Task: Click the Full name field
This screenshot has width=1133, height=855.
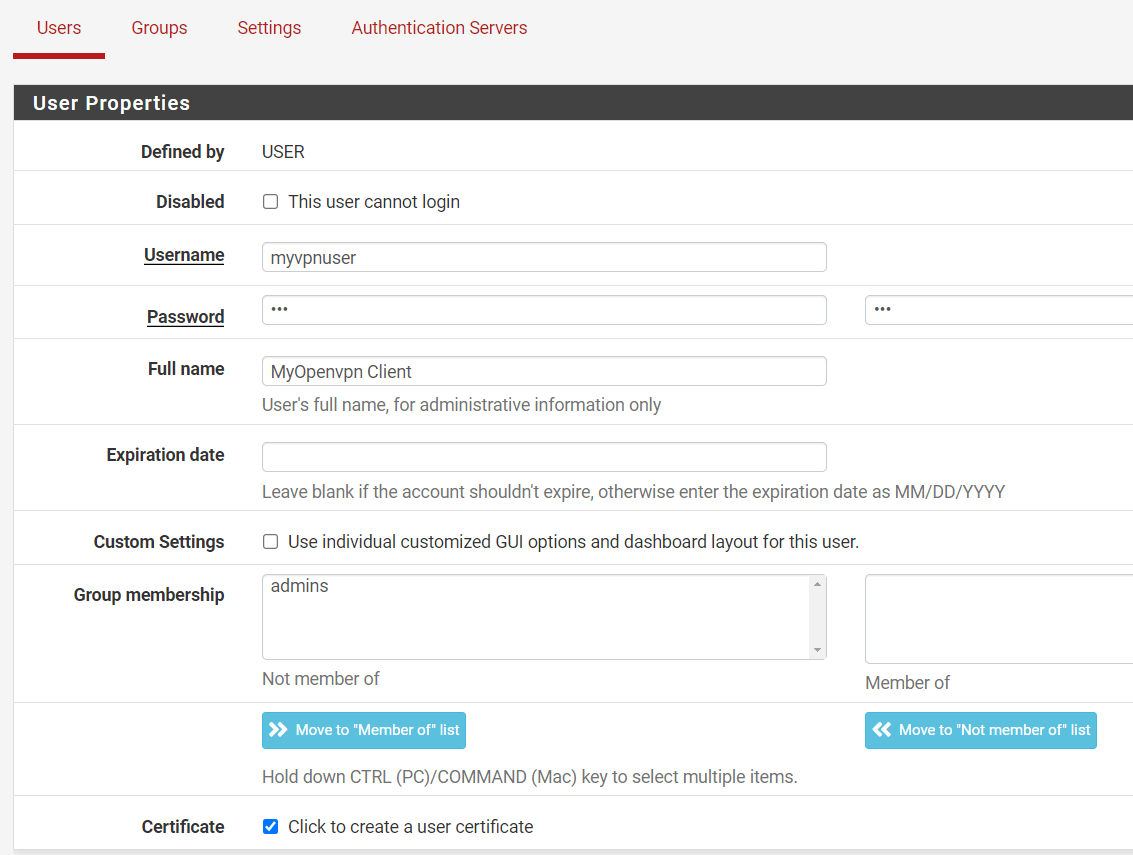Action: (544, 371)
